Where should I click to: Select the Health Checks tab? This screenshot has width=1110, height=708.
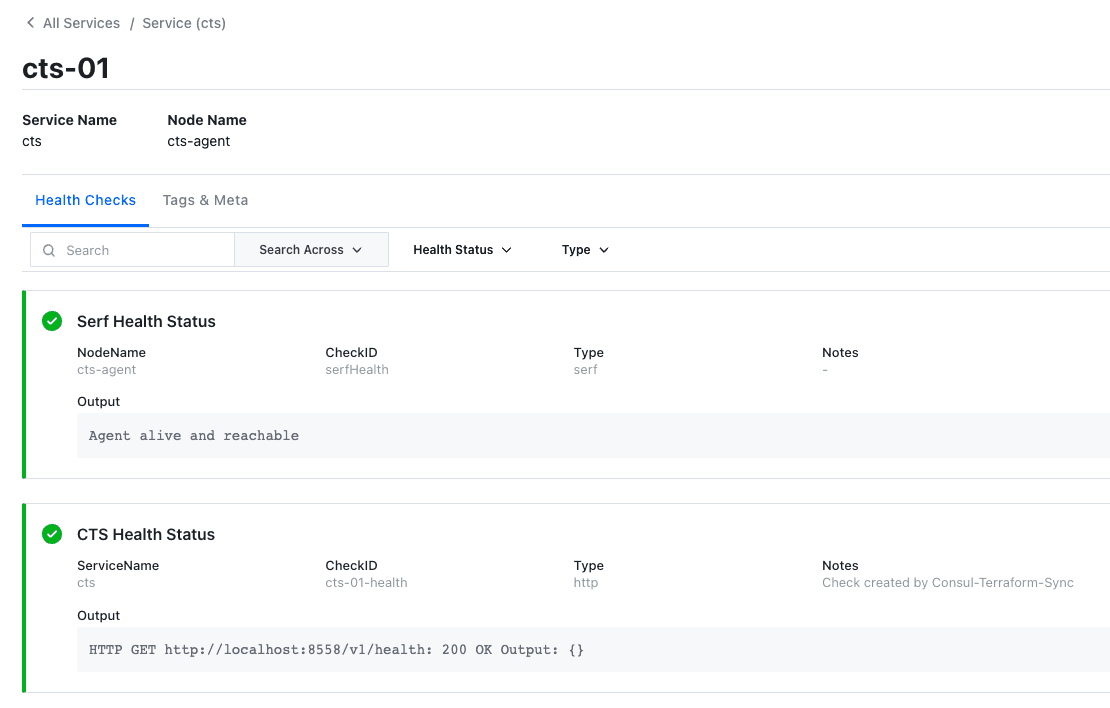pyautogui.click(x=85, y=200)
